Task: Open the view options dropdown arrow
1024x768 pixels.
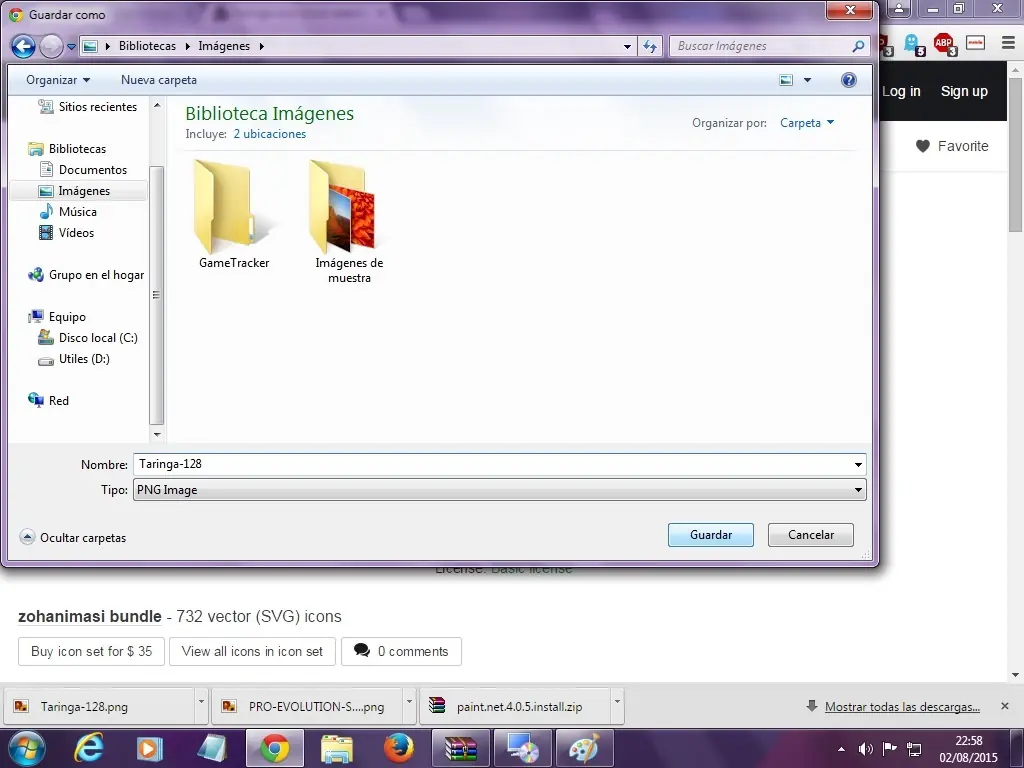Action: point(807,80)
